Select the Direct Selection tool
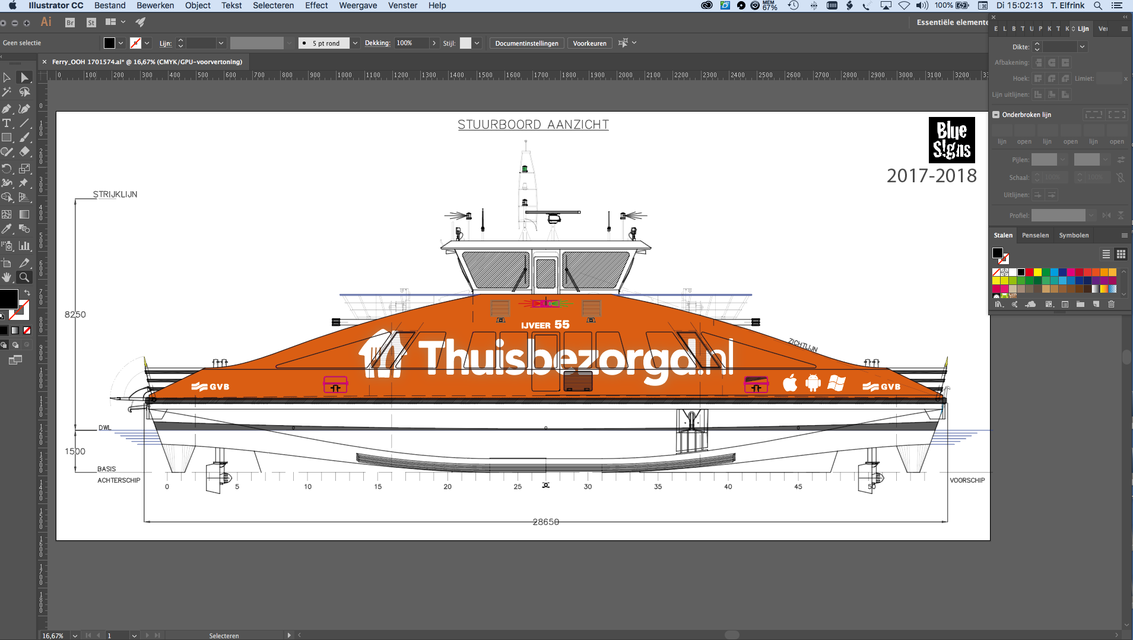Viewport: 1133px width, 640px height. coord(24,77)
